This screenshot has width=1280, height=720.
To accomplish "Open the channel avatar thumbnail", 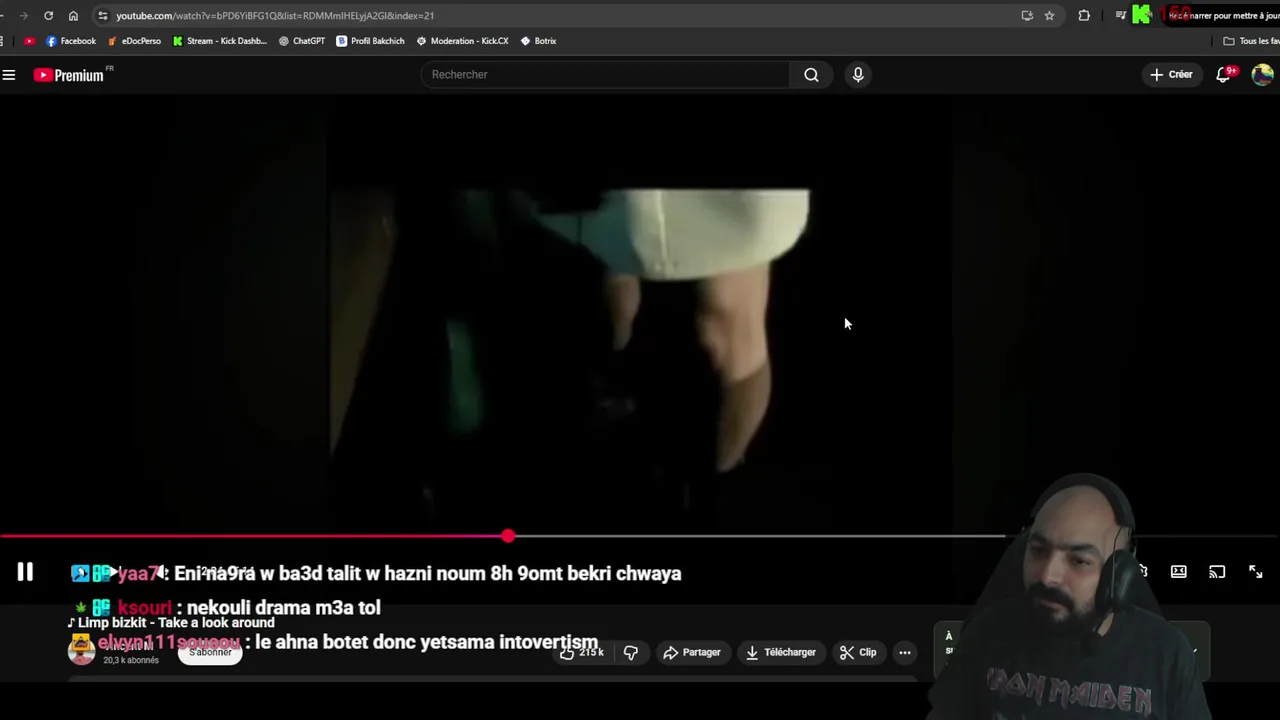I will click(81, 652).
